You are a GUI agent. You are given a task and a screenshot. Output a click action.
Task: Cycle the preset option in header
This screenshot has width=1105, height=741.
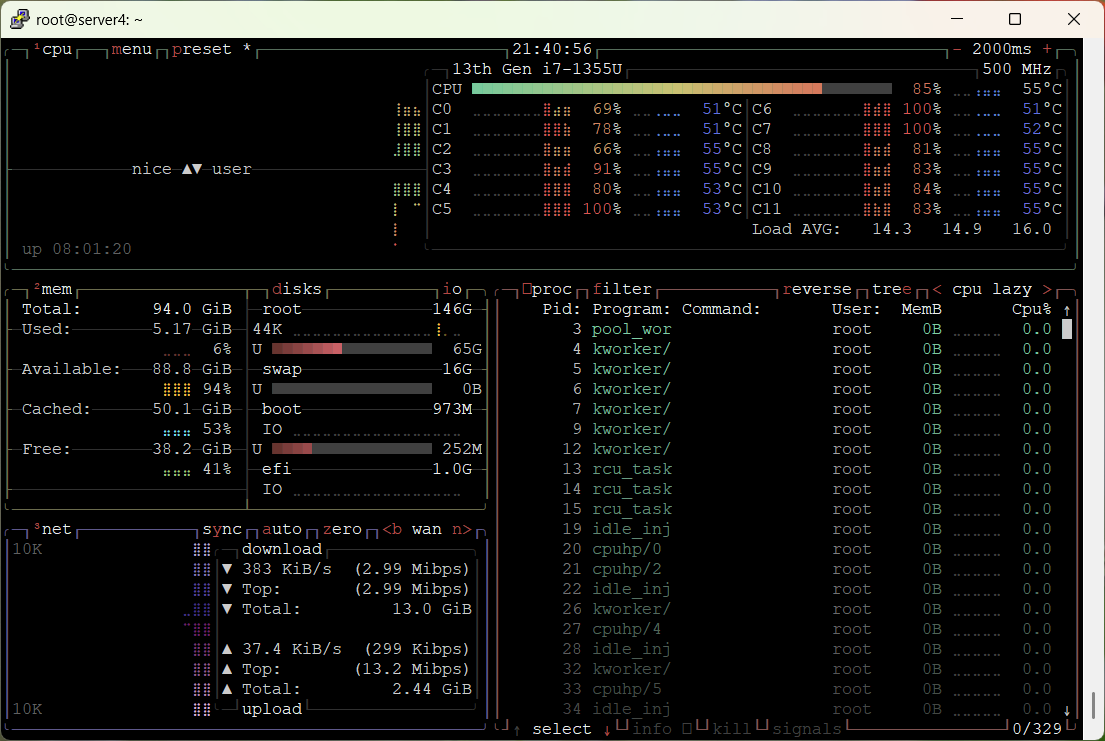point(201,49)
